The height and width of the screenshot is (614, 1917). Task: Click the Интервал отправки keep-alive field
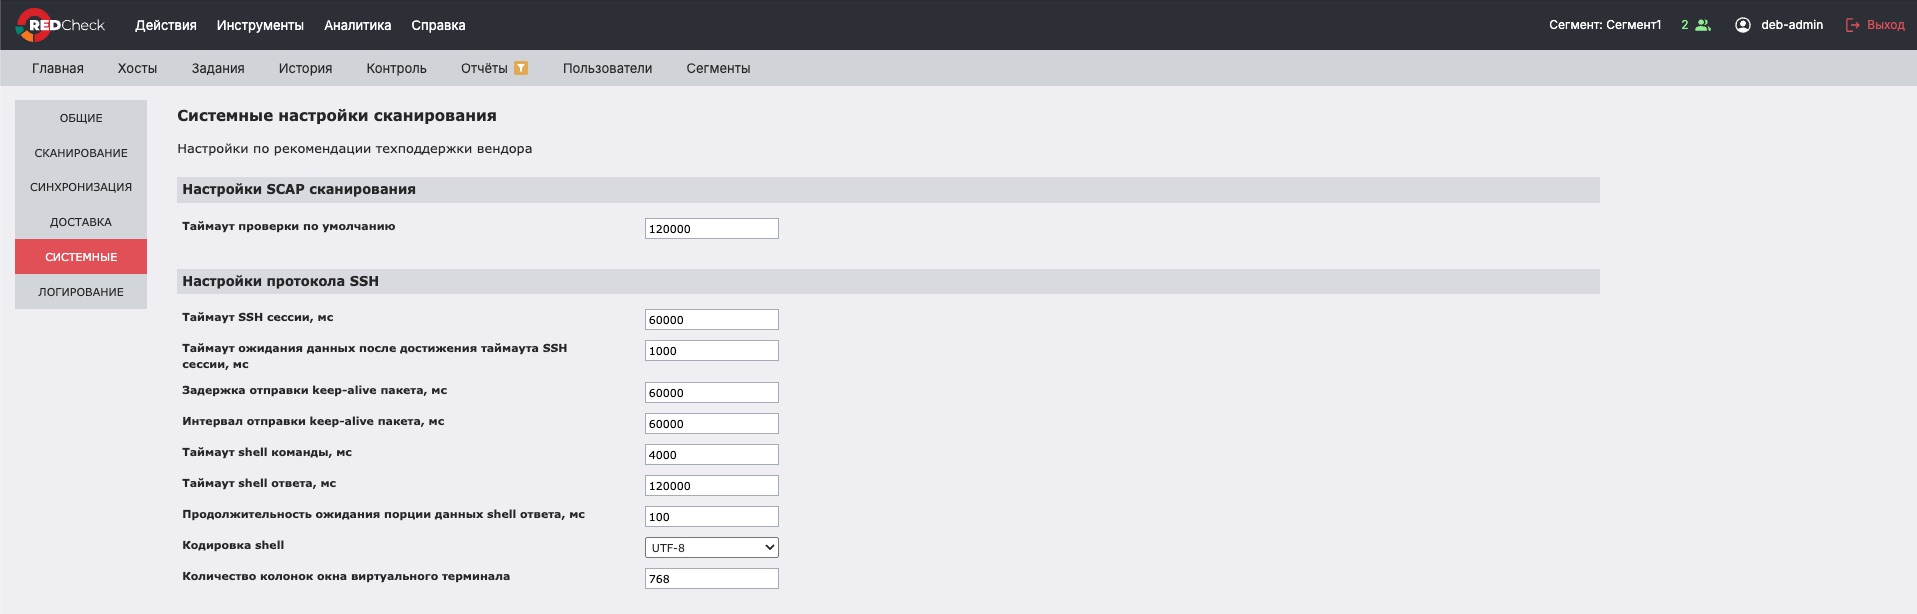click(712, 424)
